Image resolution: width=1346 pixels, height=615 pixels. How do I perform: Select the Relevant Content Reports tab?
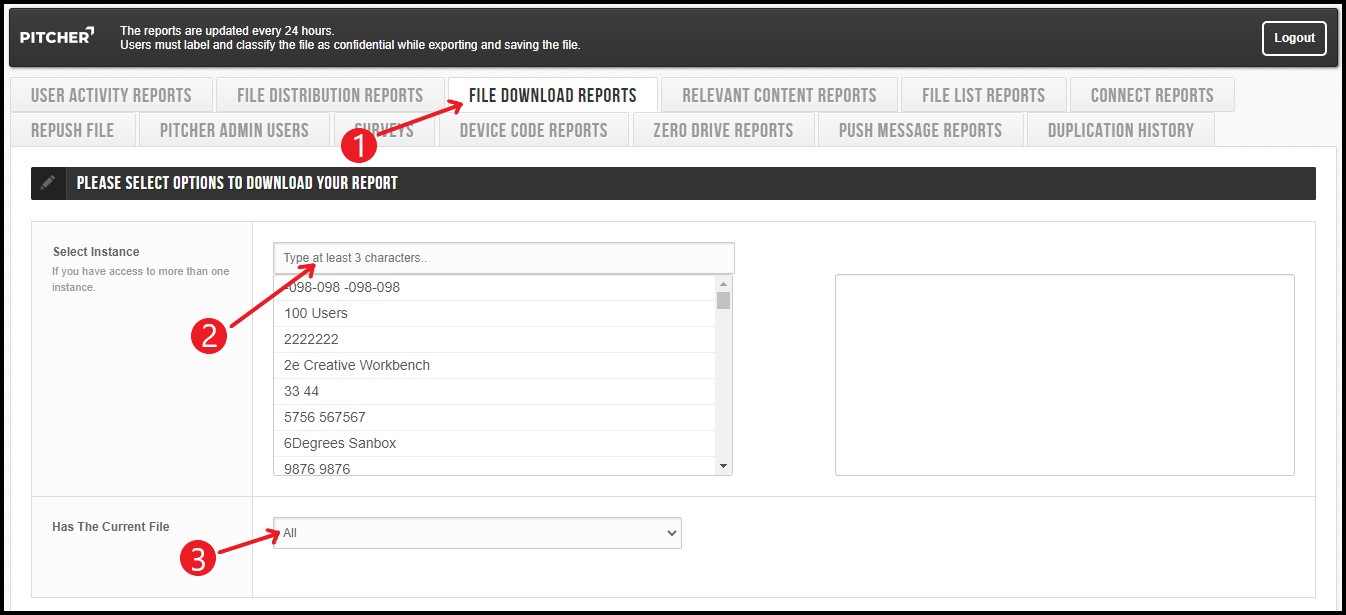[779, 96]
